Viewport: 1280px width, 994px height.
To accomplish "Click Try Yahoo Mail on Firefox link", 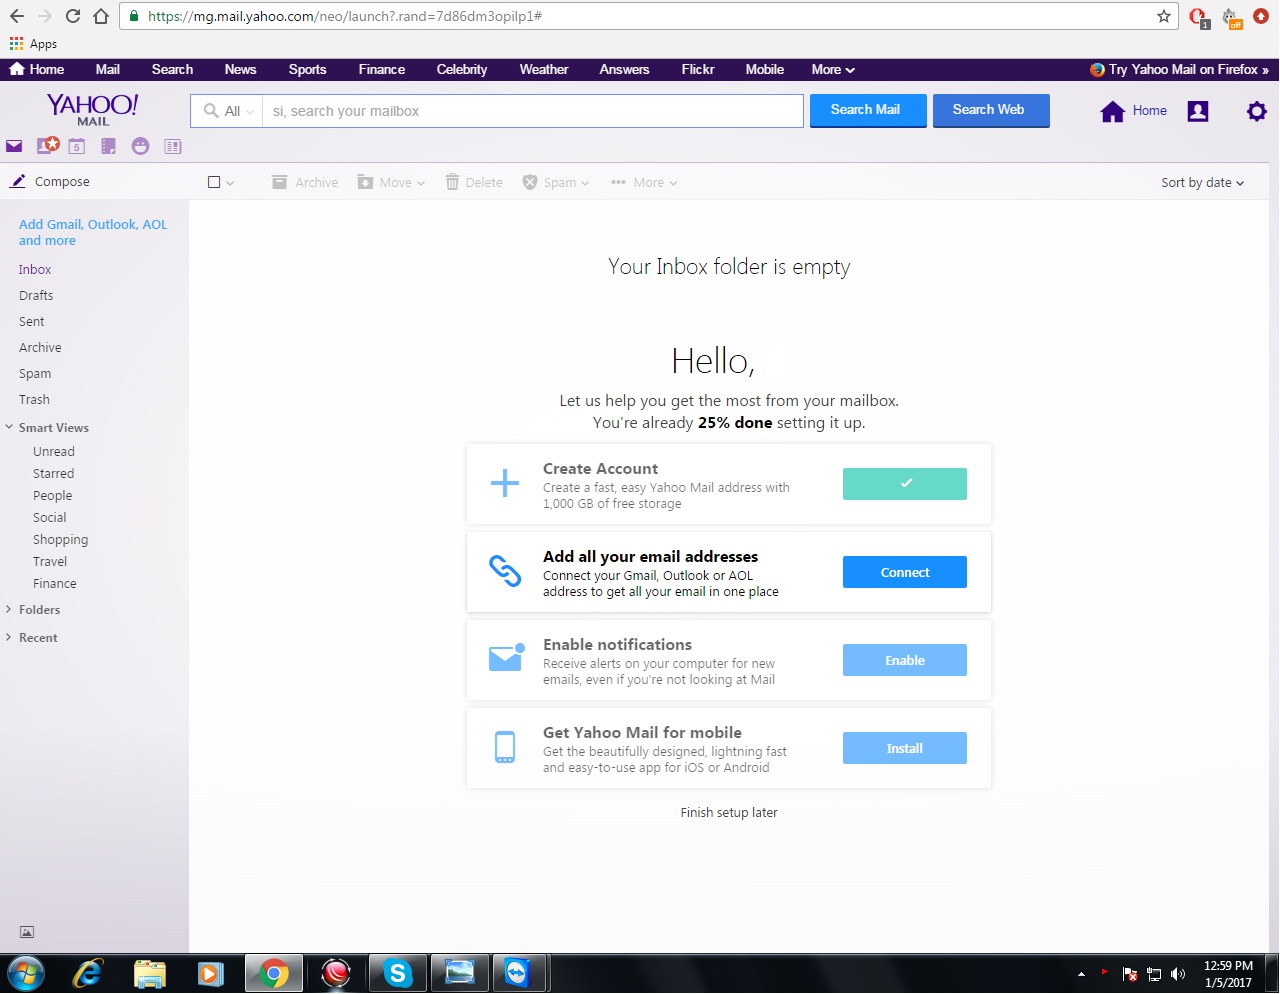I will (1179, 69).
